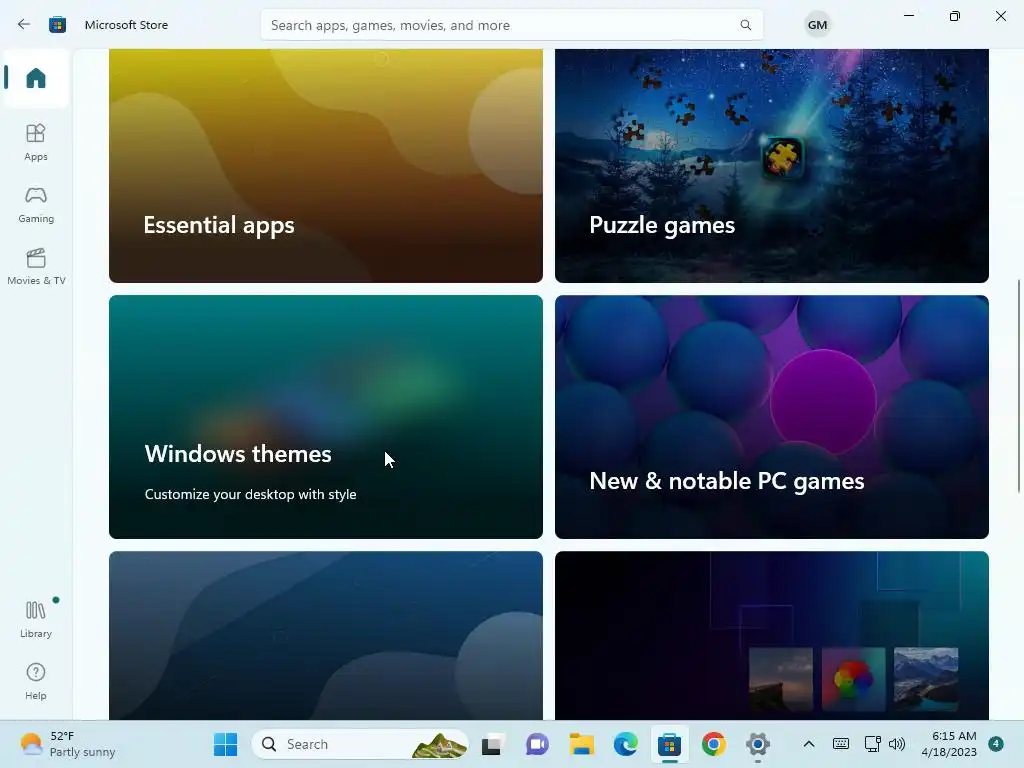
Task: Open Help in the sidebar
Action: pyautogui.click(x=36, y=682)
